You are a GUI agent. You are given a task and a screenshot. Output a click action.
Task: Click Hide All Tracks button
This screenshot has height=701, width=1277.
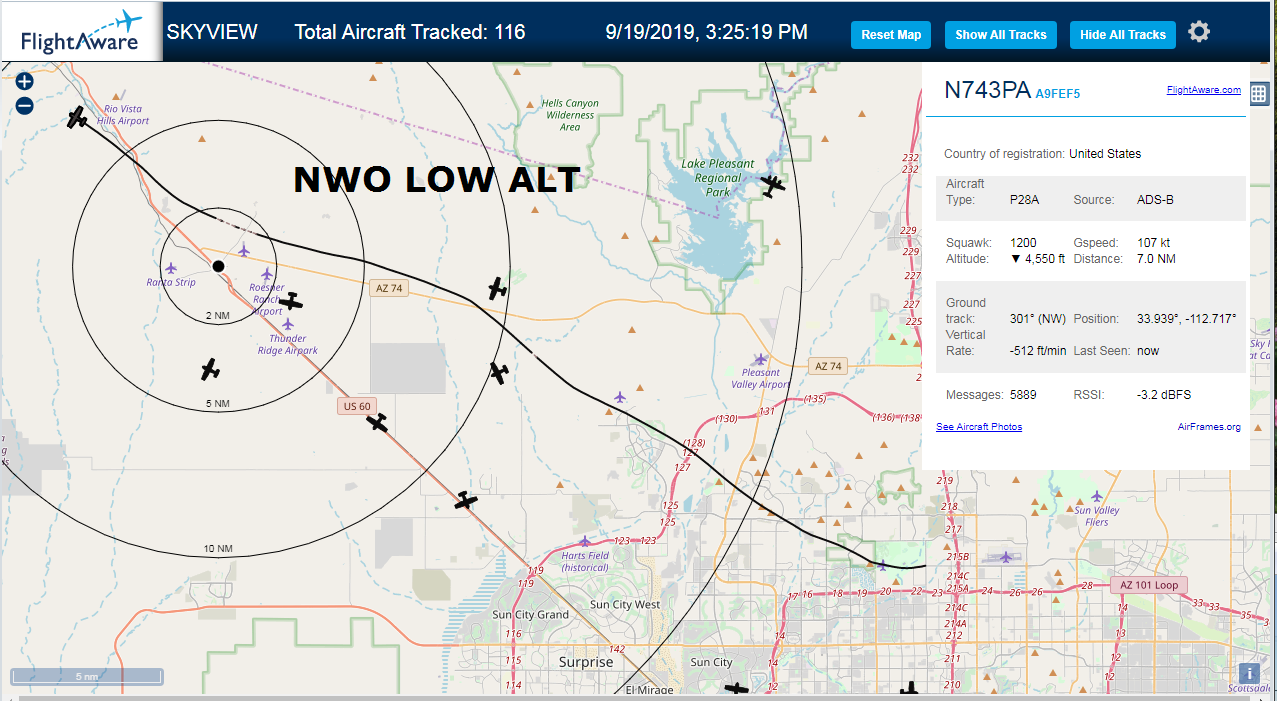pyautogui.click(x=1122, y=35)
